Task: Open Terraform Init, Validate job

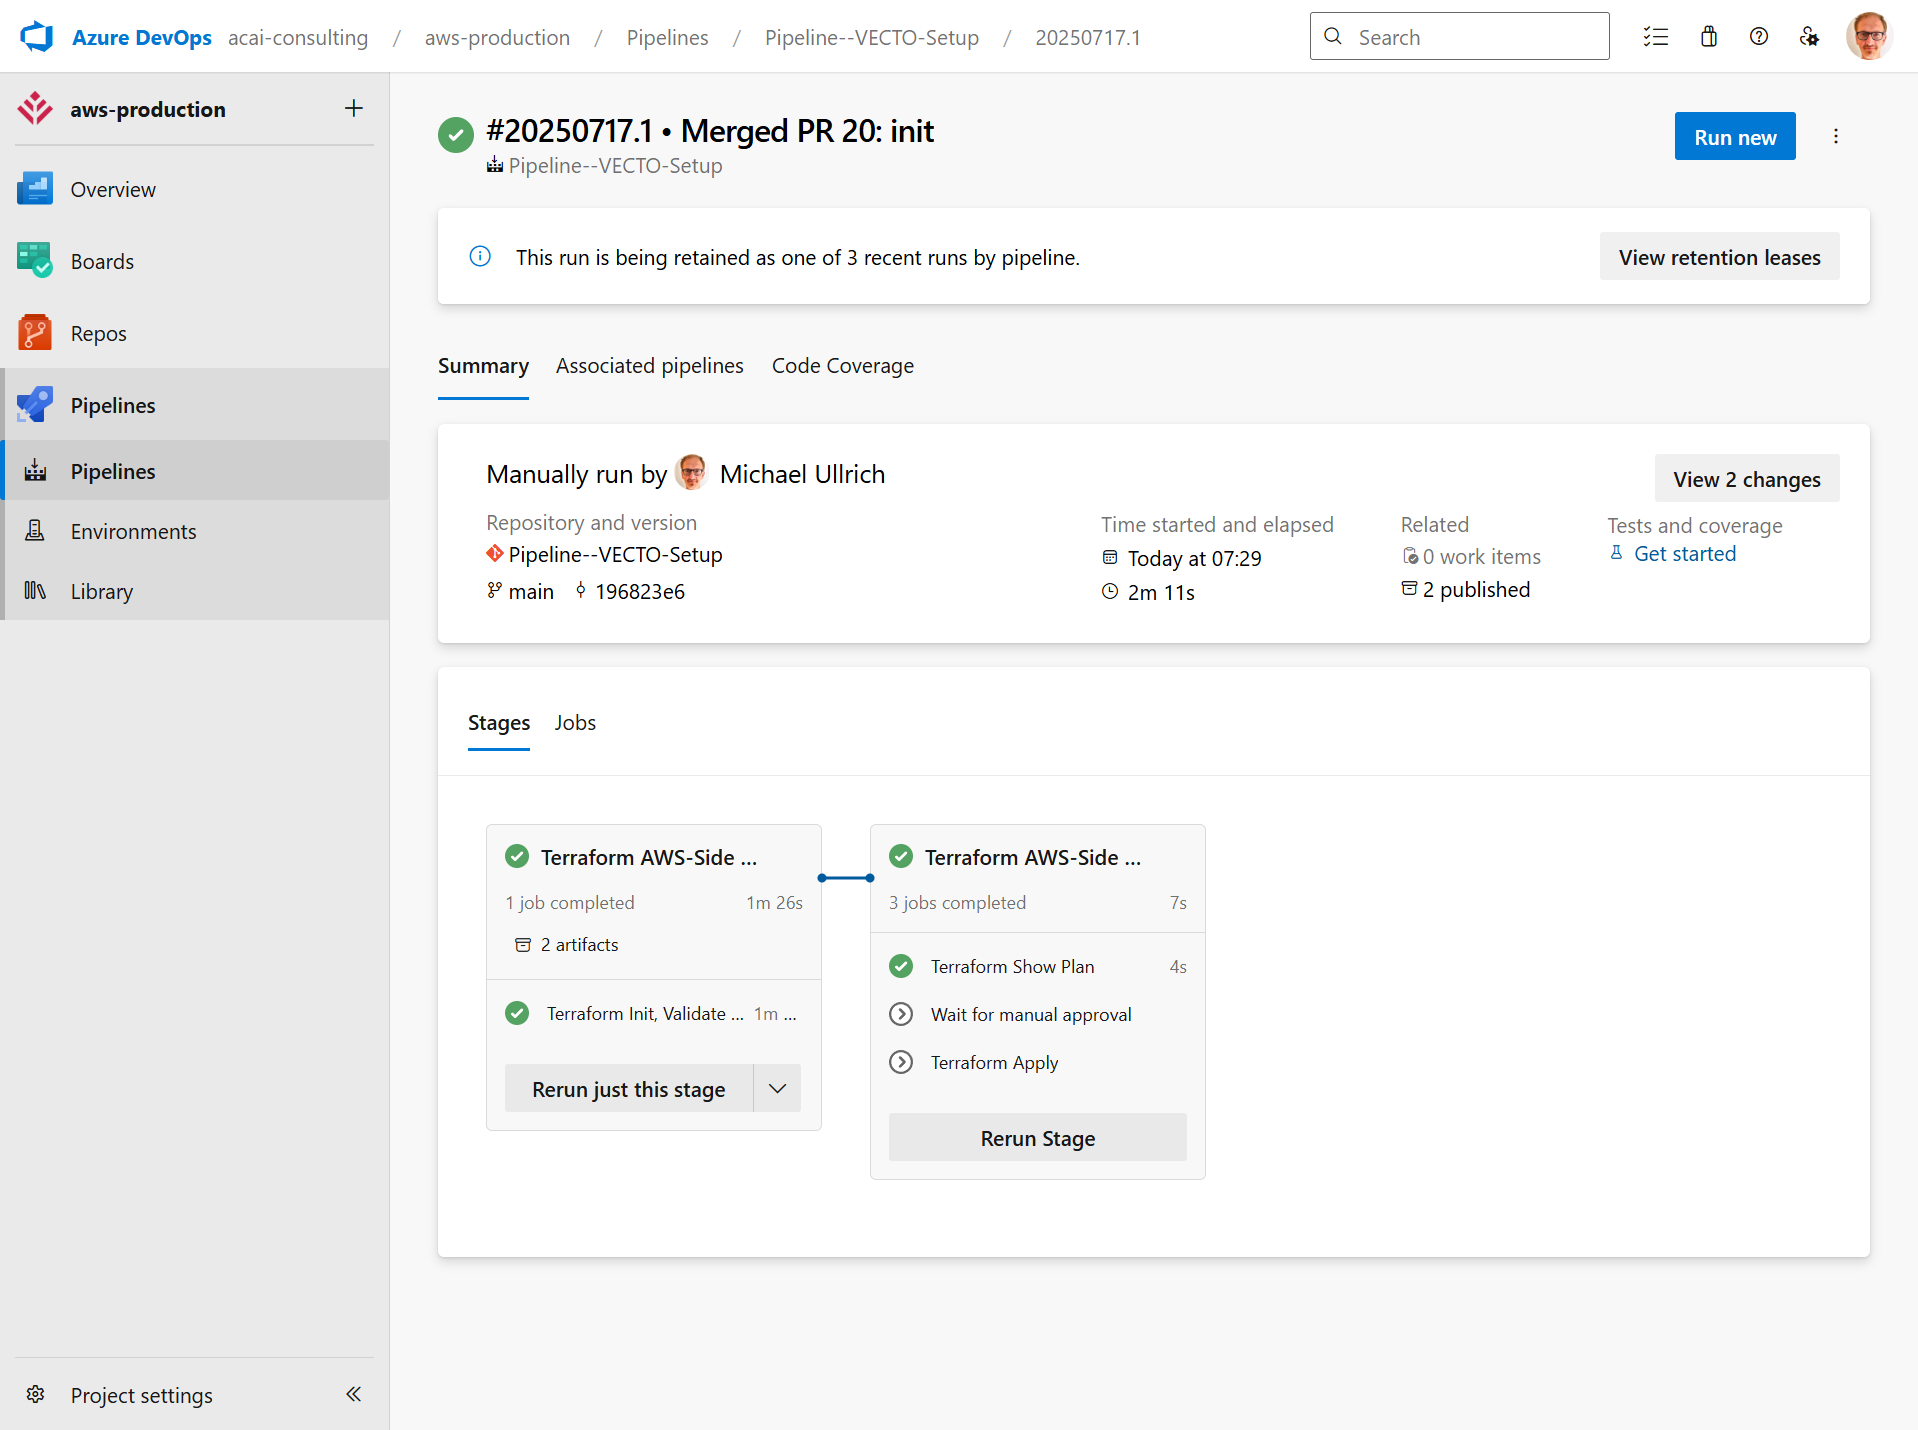Action: 654,1014
